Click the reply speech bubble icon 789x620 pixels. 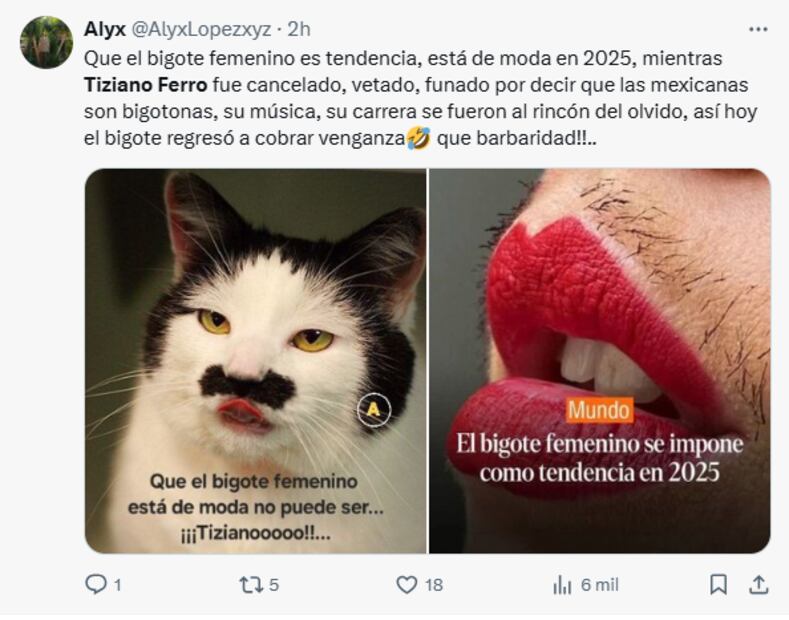[96, 584]
